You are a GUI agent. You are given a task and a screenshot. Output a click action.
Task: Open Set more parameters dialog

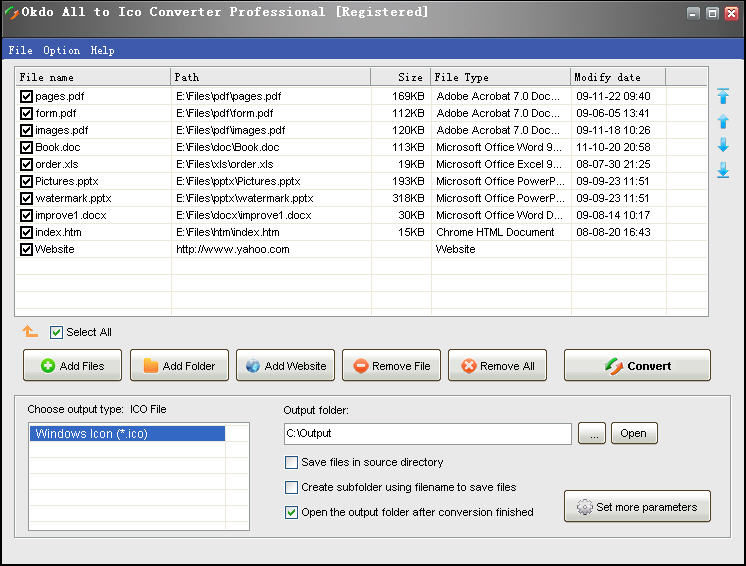point(637,507)
